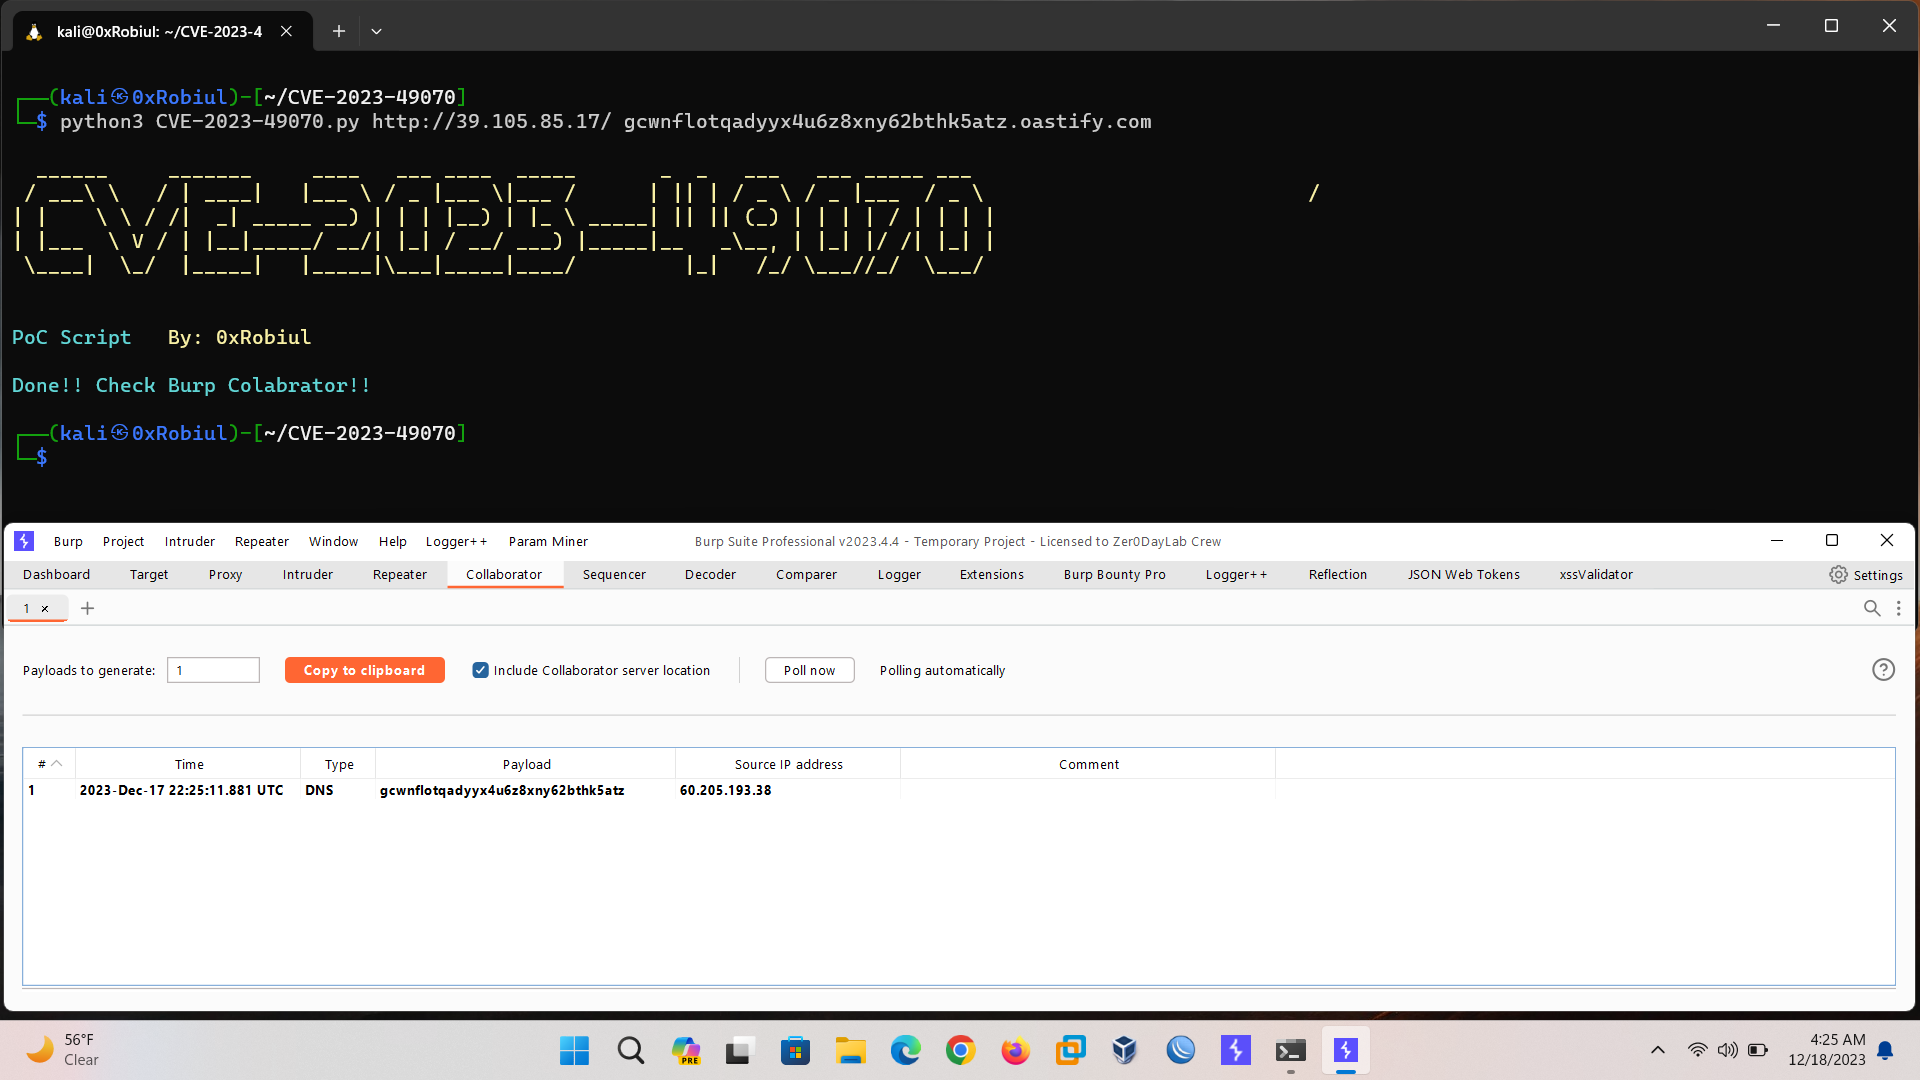The image size is (1920, 1080).
Task: Click the Poll now button
Action: coord(809,670)
